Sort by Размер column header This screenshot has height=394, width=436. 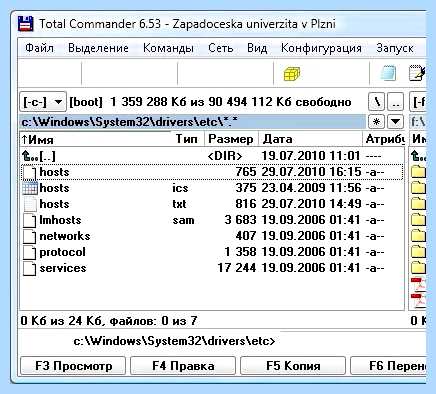click(x=231, y=139)
